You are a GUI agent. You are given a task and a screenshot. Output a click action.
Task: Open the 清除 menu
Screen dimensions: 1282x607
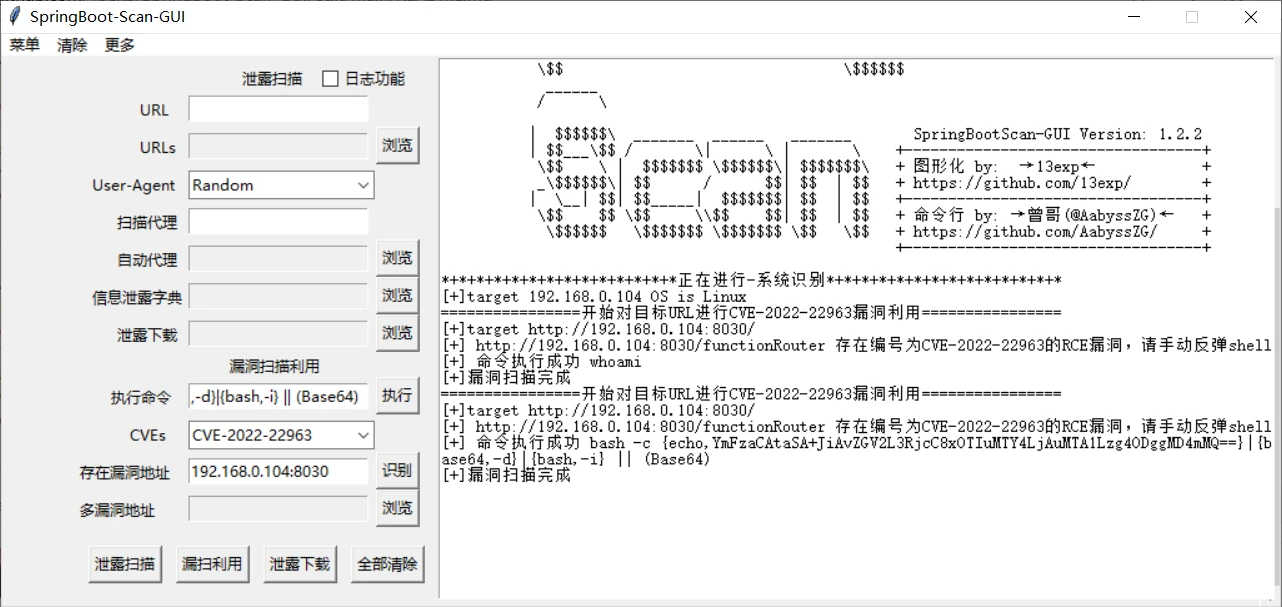pyautogui.click(x=72, y=45)
